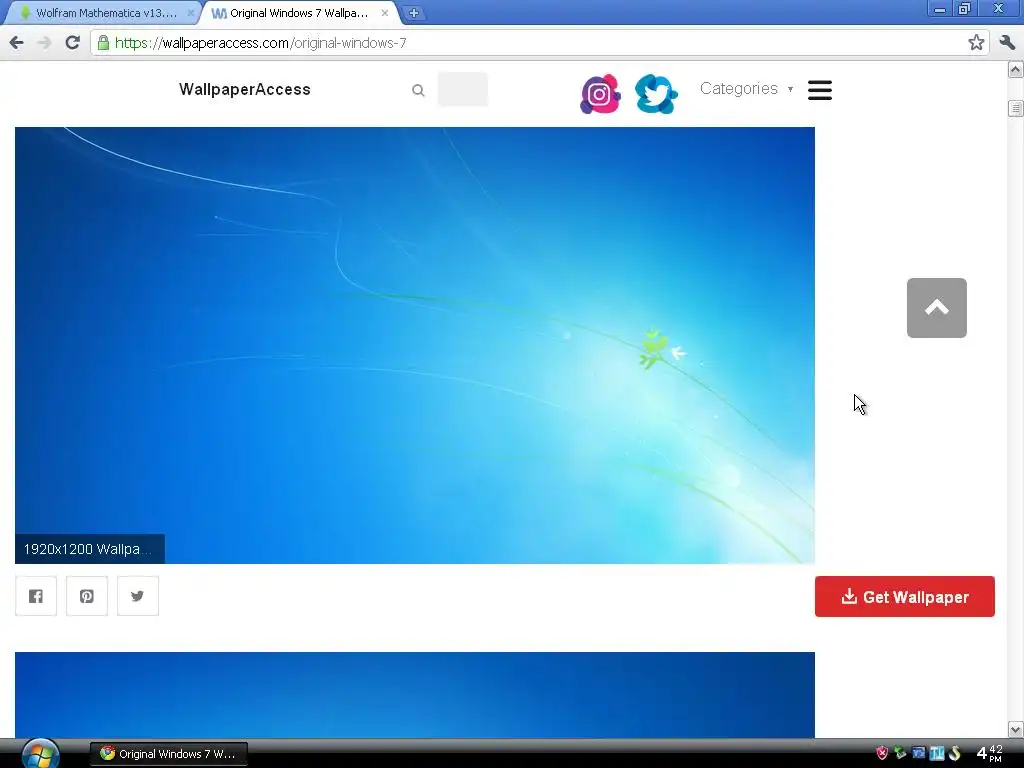Open the hamburger menu

point(820,90)
